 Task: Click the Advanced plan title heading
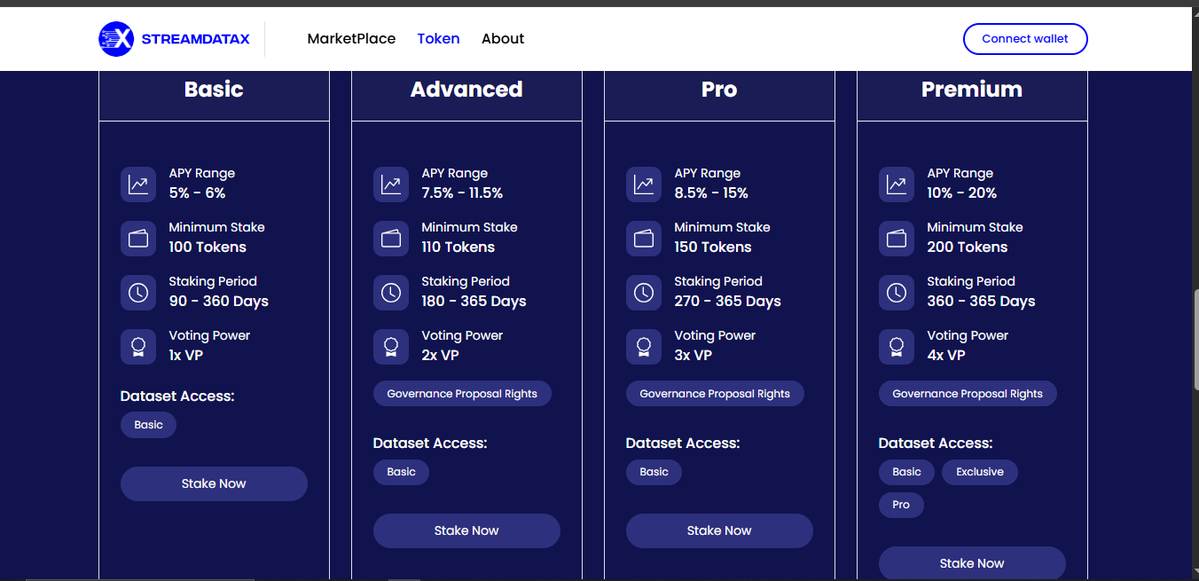(466, 89)
